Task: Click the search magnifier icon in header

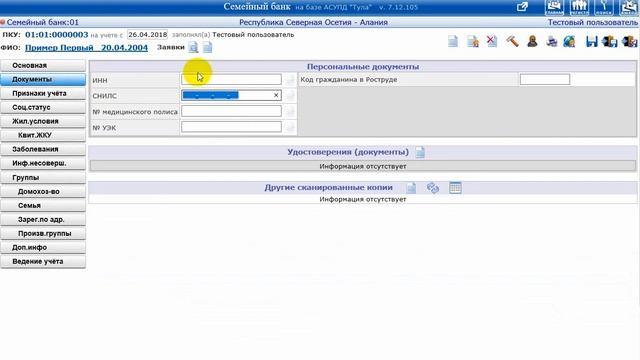Action: (x=604, y=7)
